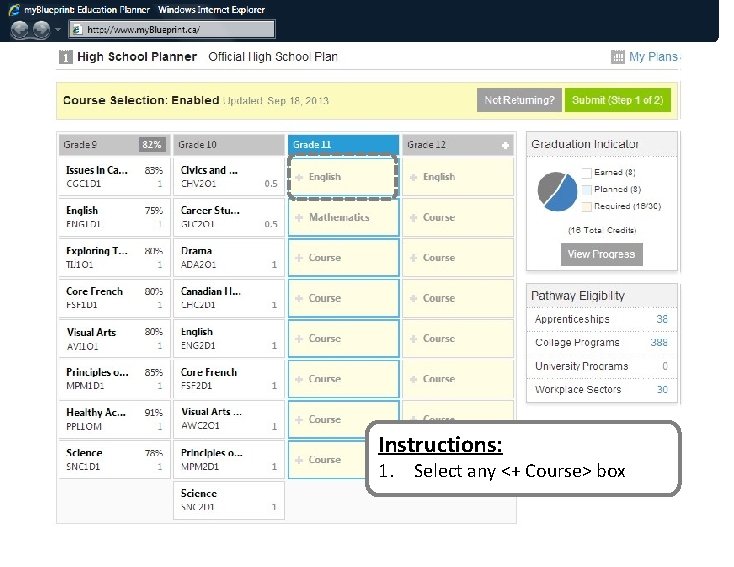
Task: Click the Internet Explorer logo in title bar
Action: [14, 9]
